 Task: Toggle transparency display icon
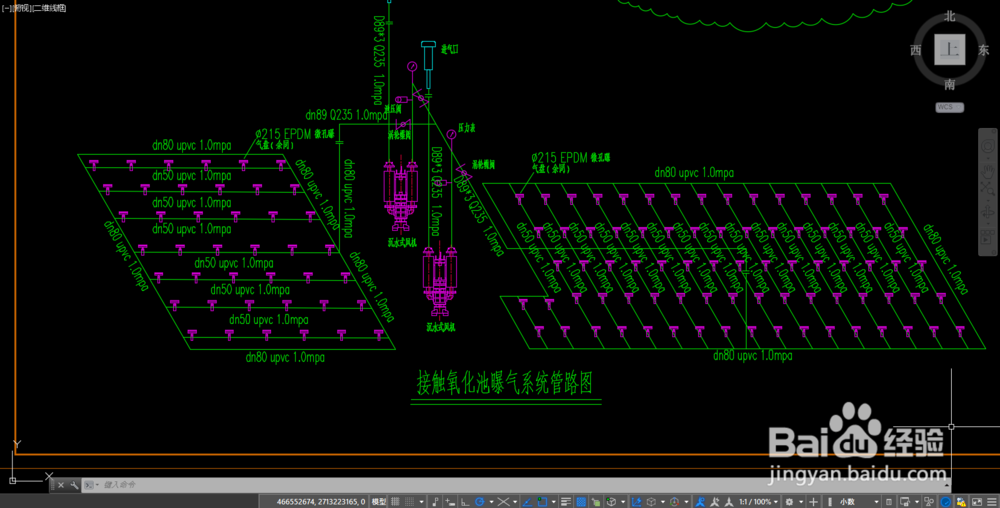point(581,502)
